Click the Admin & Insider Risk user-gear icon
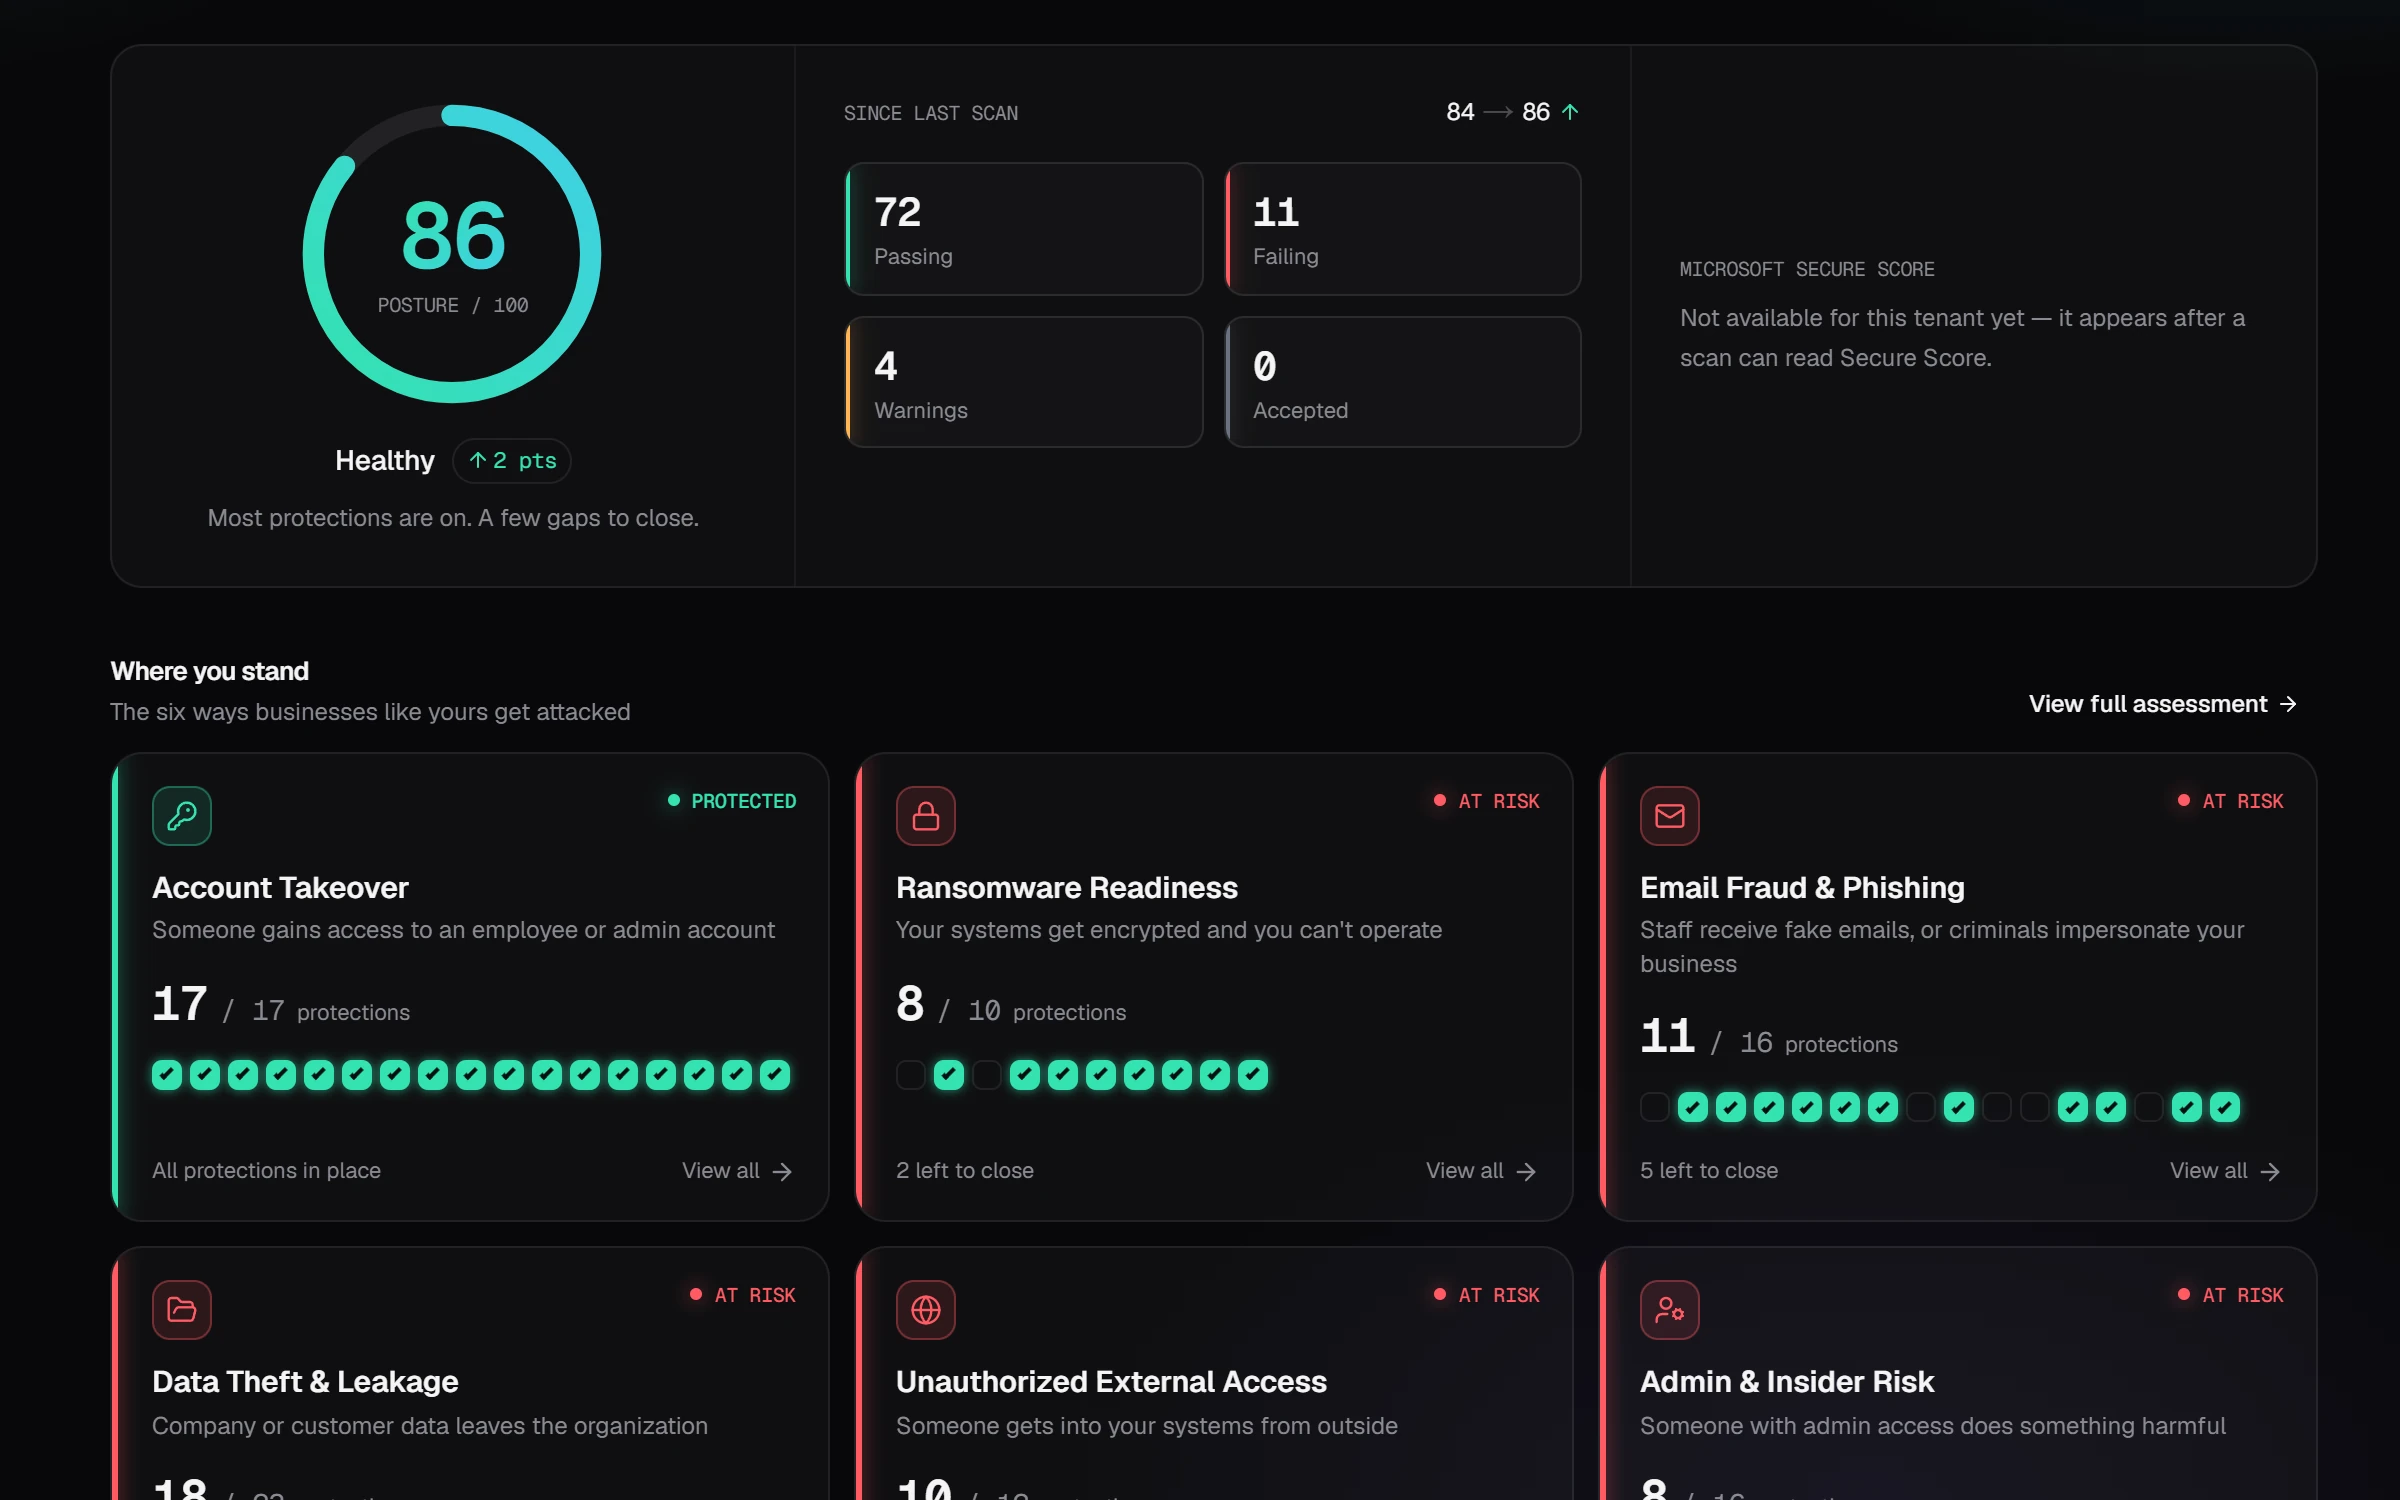2400x1500 pixels. (1669, 1310)
